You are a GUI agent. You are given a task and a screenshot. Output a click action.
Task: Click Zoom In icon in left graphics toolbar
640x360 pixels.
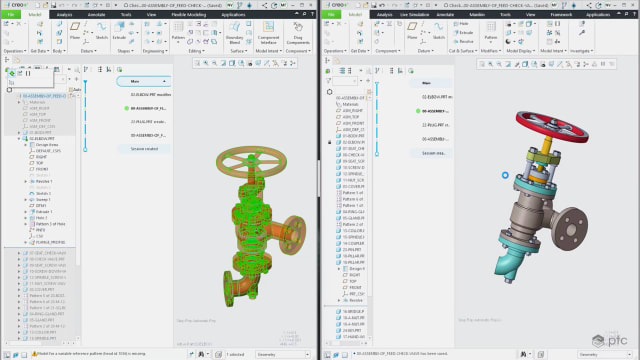click(206, 63)
